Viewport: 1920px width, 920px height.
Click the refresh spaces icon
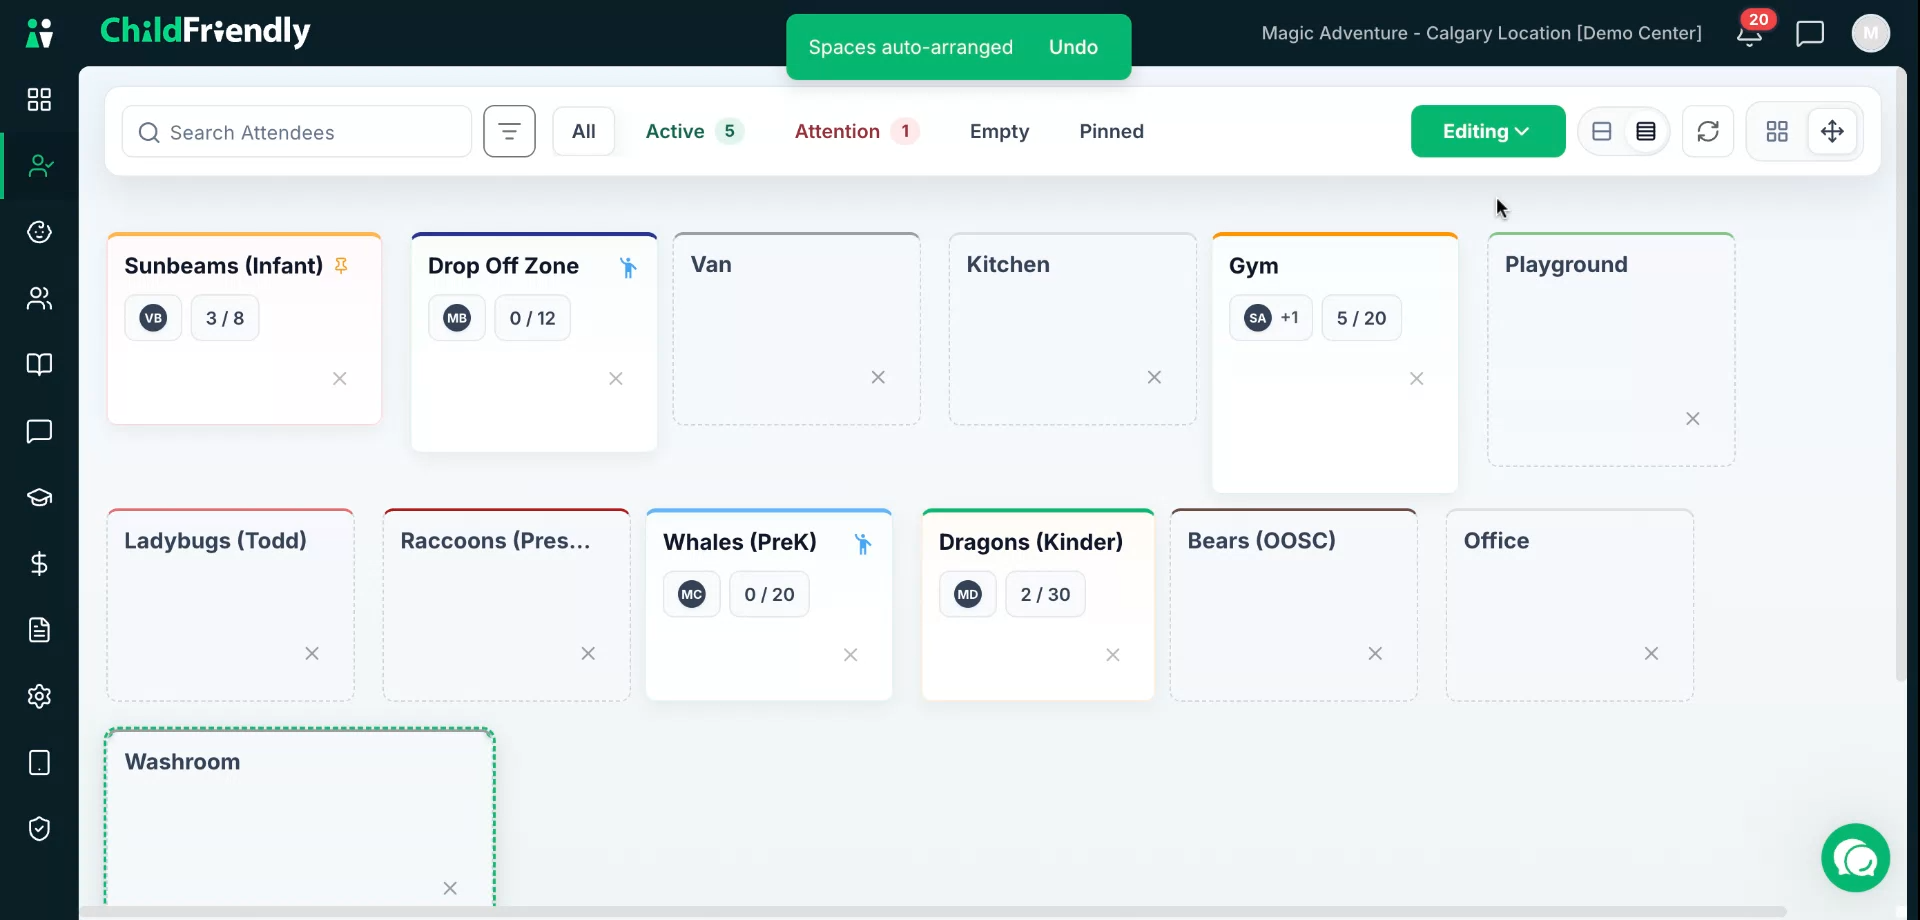point(1708,131)
